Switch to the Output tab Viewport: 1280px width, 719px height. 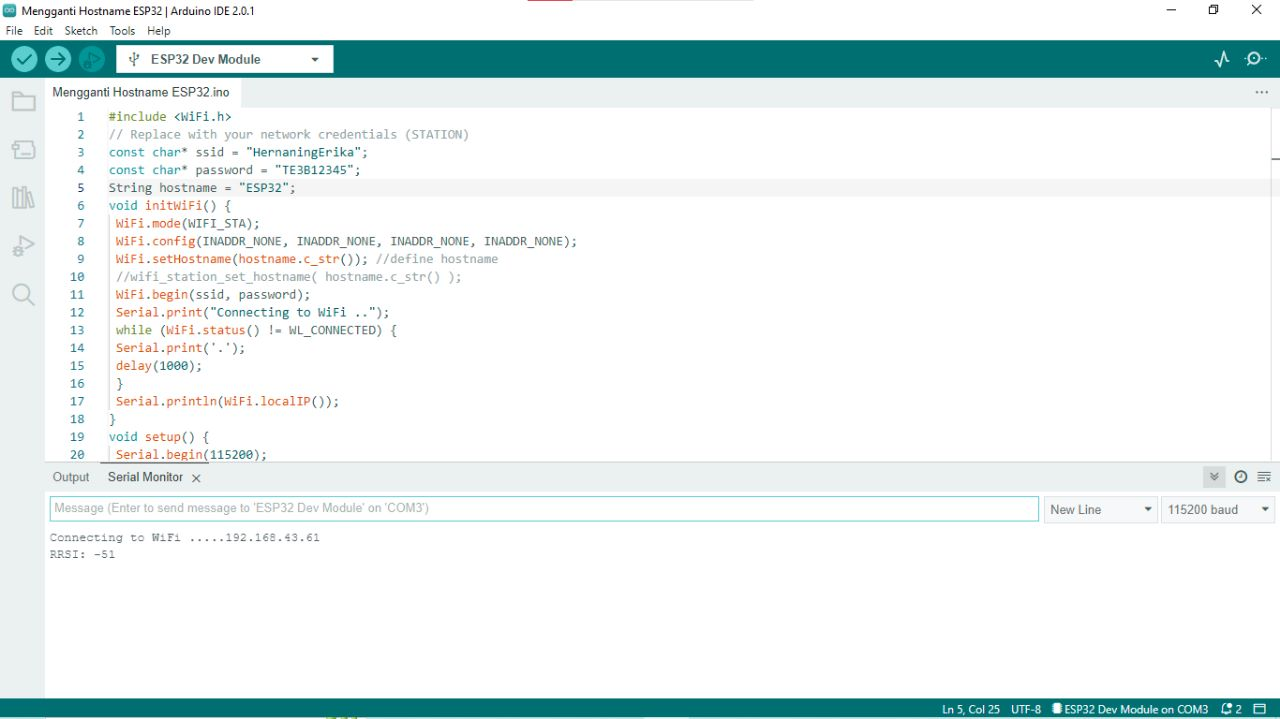click(71, 477)
